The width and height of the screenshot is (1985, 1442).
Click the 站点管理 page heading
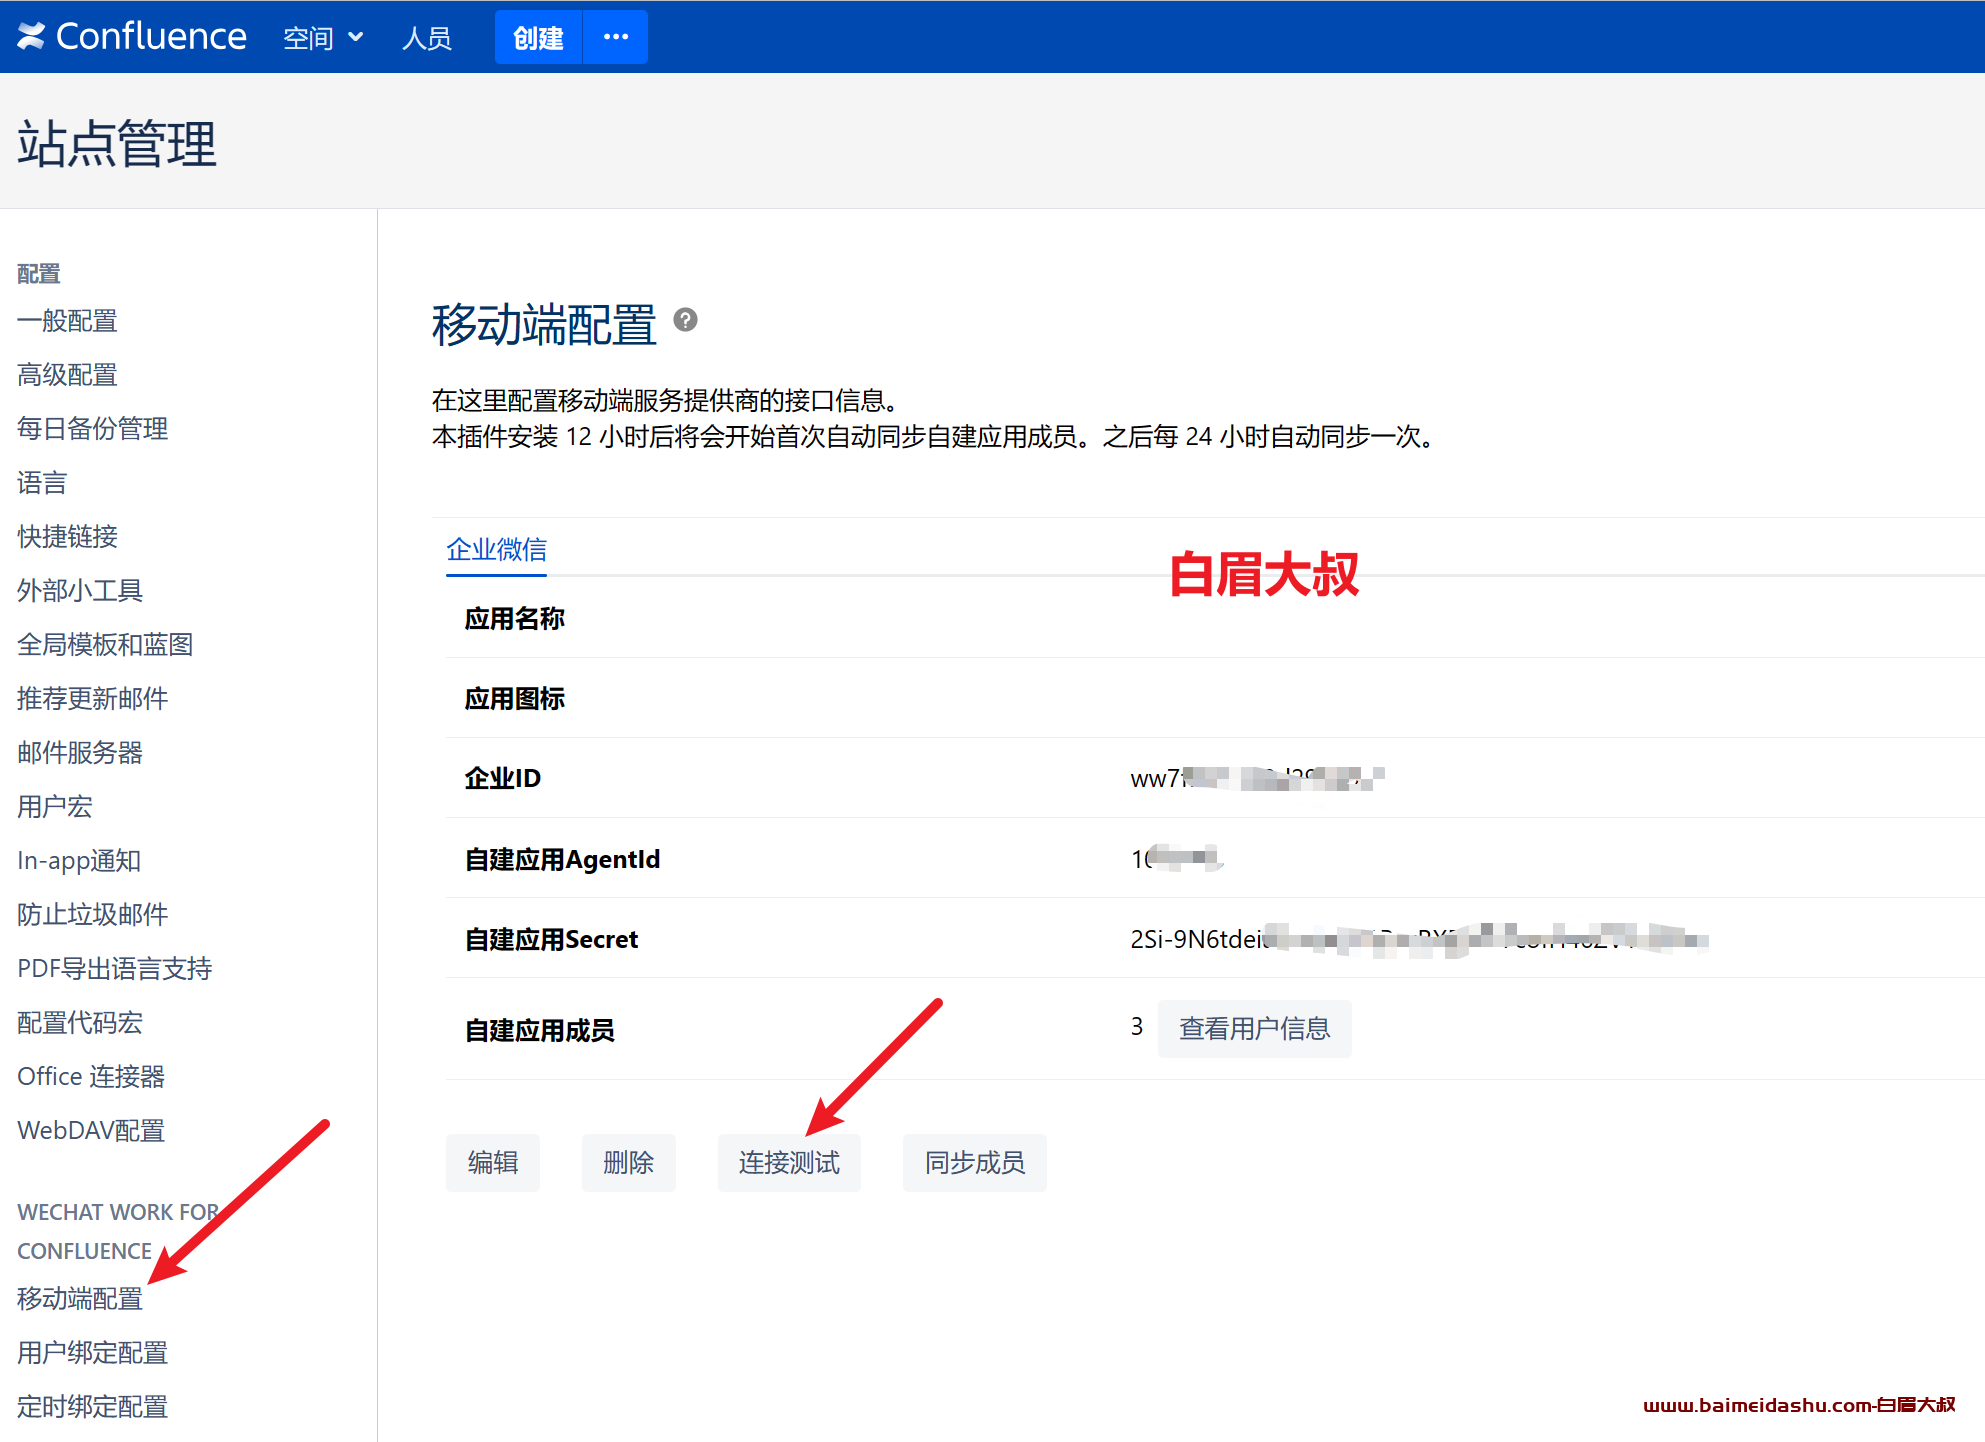[x=117, y=144]
